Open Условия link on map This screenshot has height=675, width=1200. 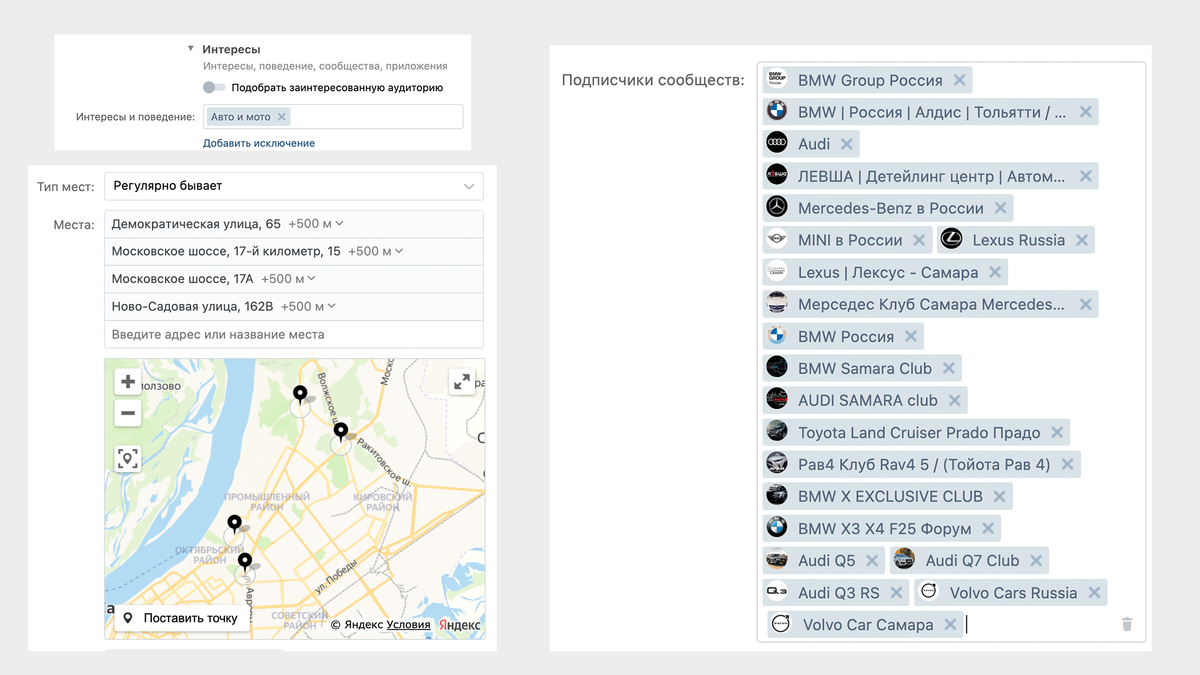coord(408,625)
